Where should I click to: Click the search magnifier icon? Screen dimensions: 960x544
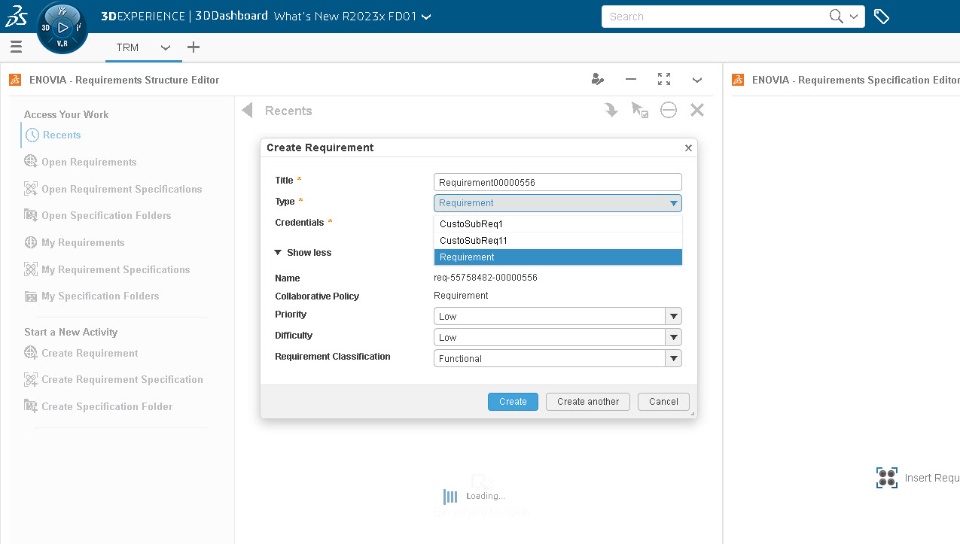[x=836, y=17]
